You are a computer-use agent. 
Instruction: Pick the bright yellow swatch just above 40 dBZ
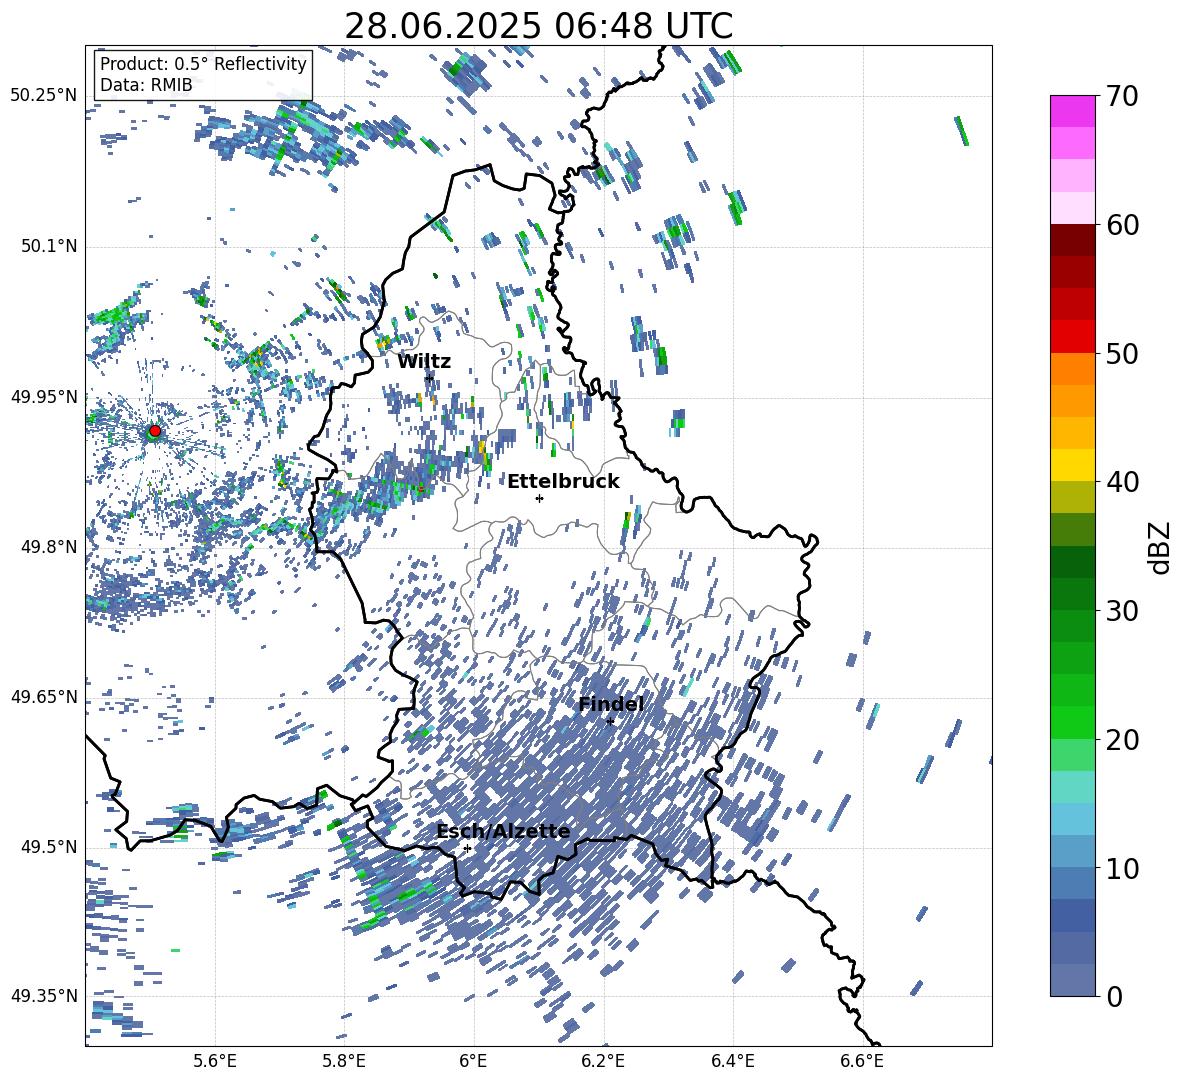coord(1072,465)
